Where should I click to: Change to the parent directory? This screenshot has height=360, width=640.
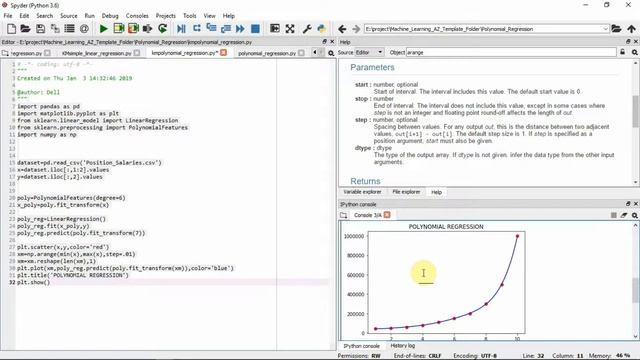click(631, 29)
